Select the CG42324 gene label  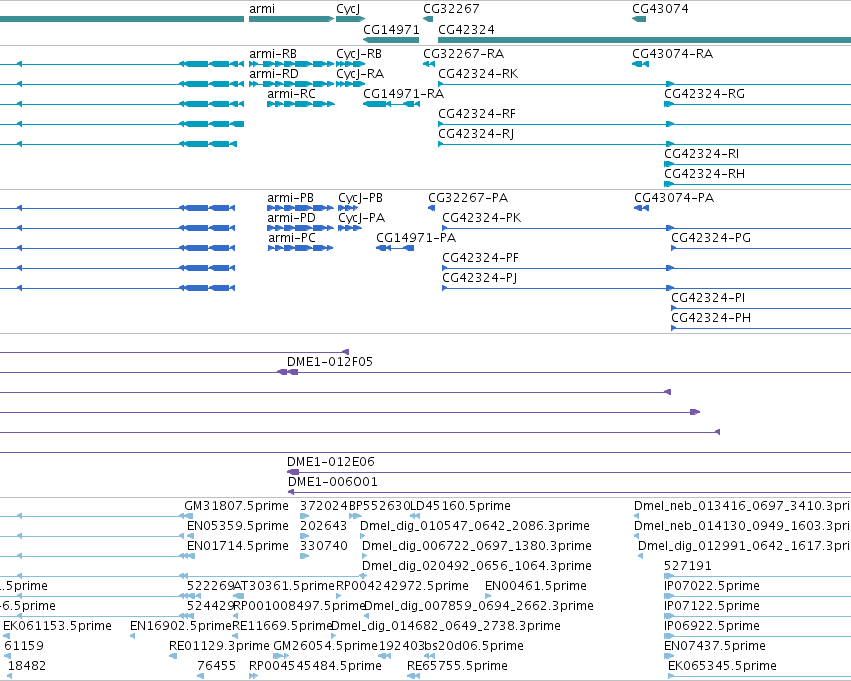click(x=466, y=30)
